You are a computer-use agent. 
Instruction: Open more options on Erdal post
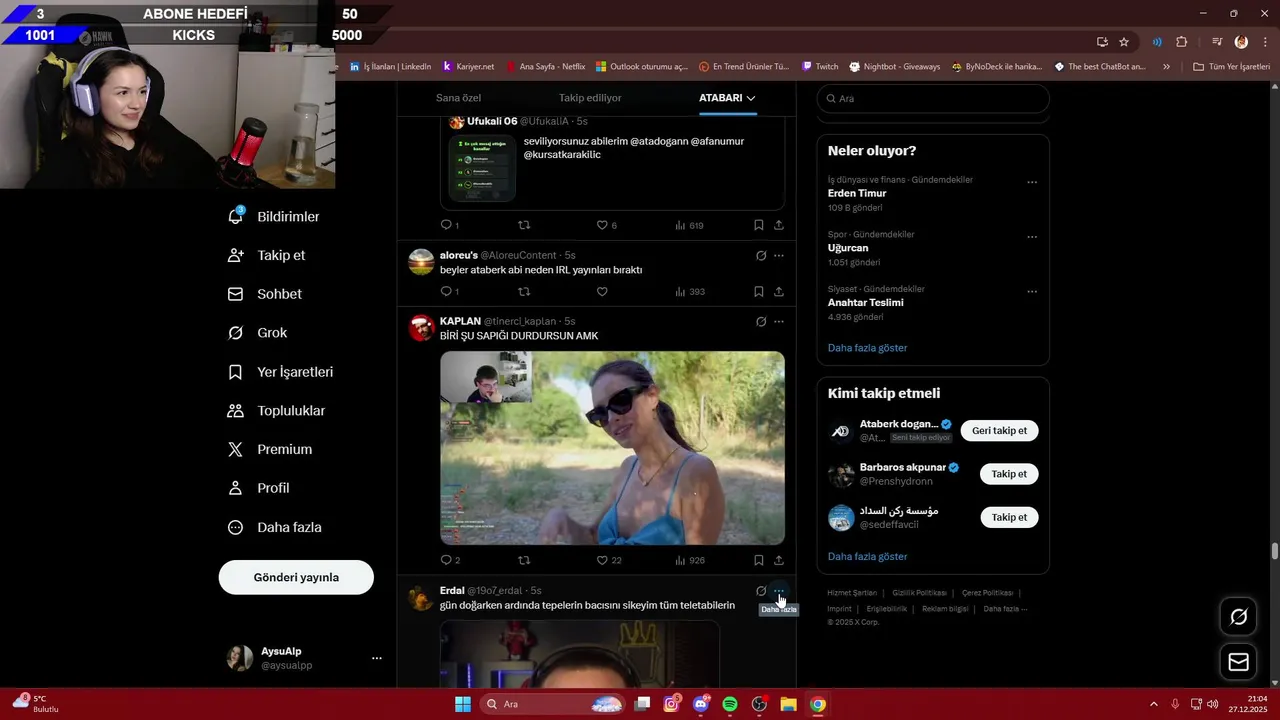coord(779,591)
